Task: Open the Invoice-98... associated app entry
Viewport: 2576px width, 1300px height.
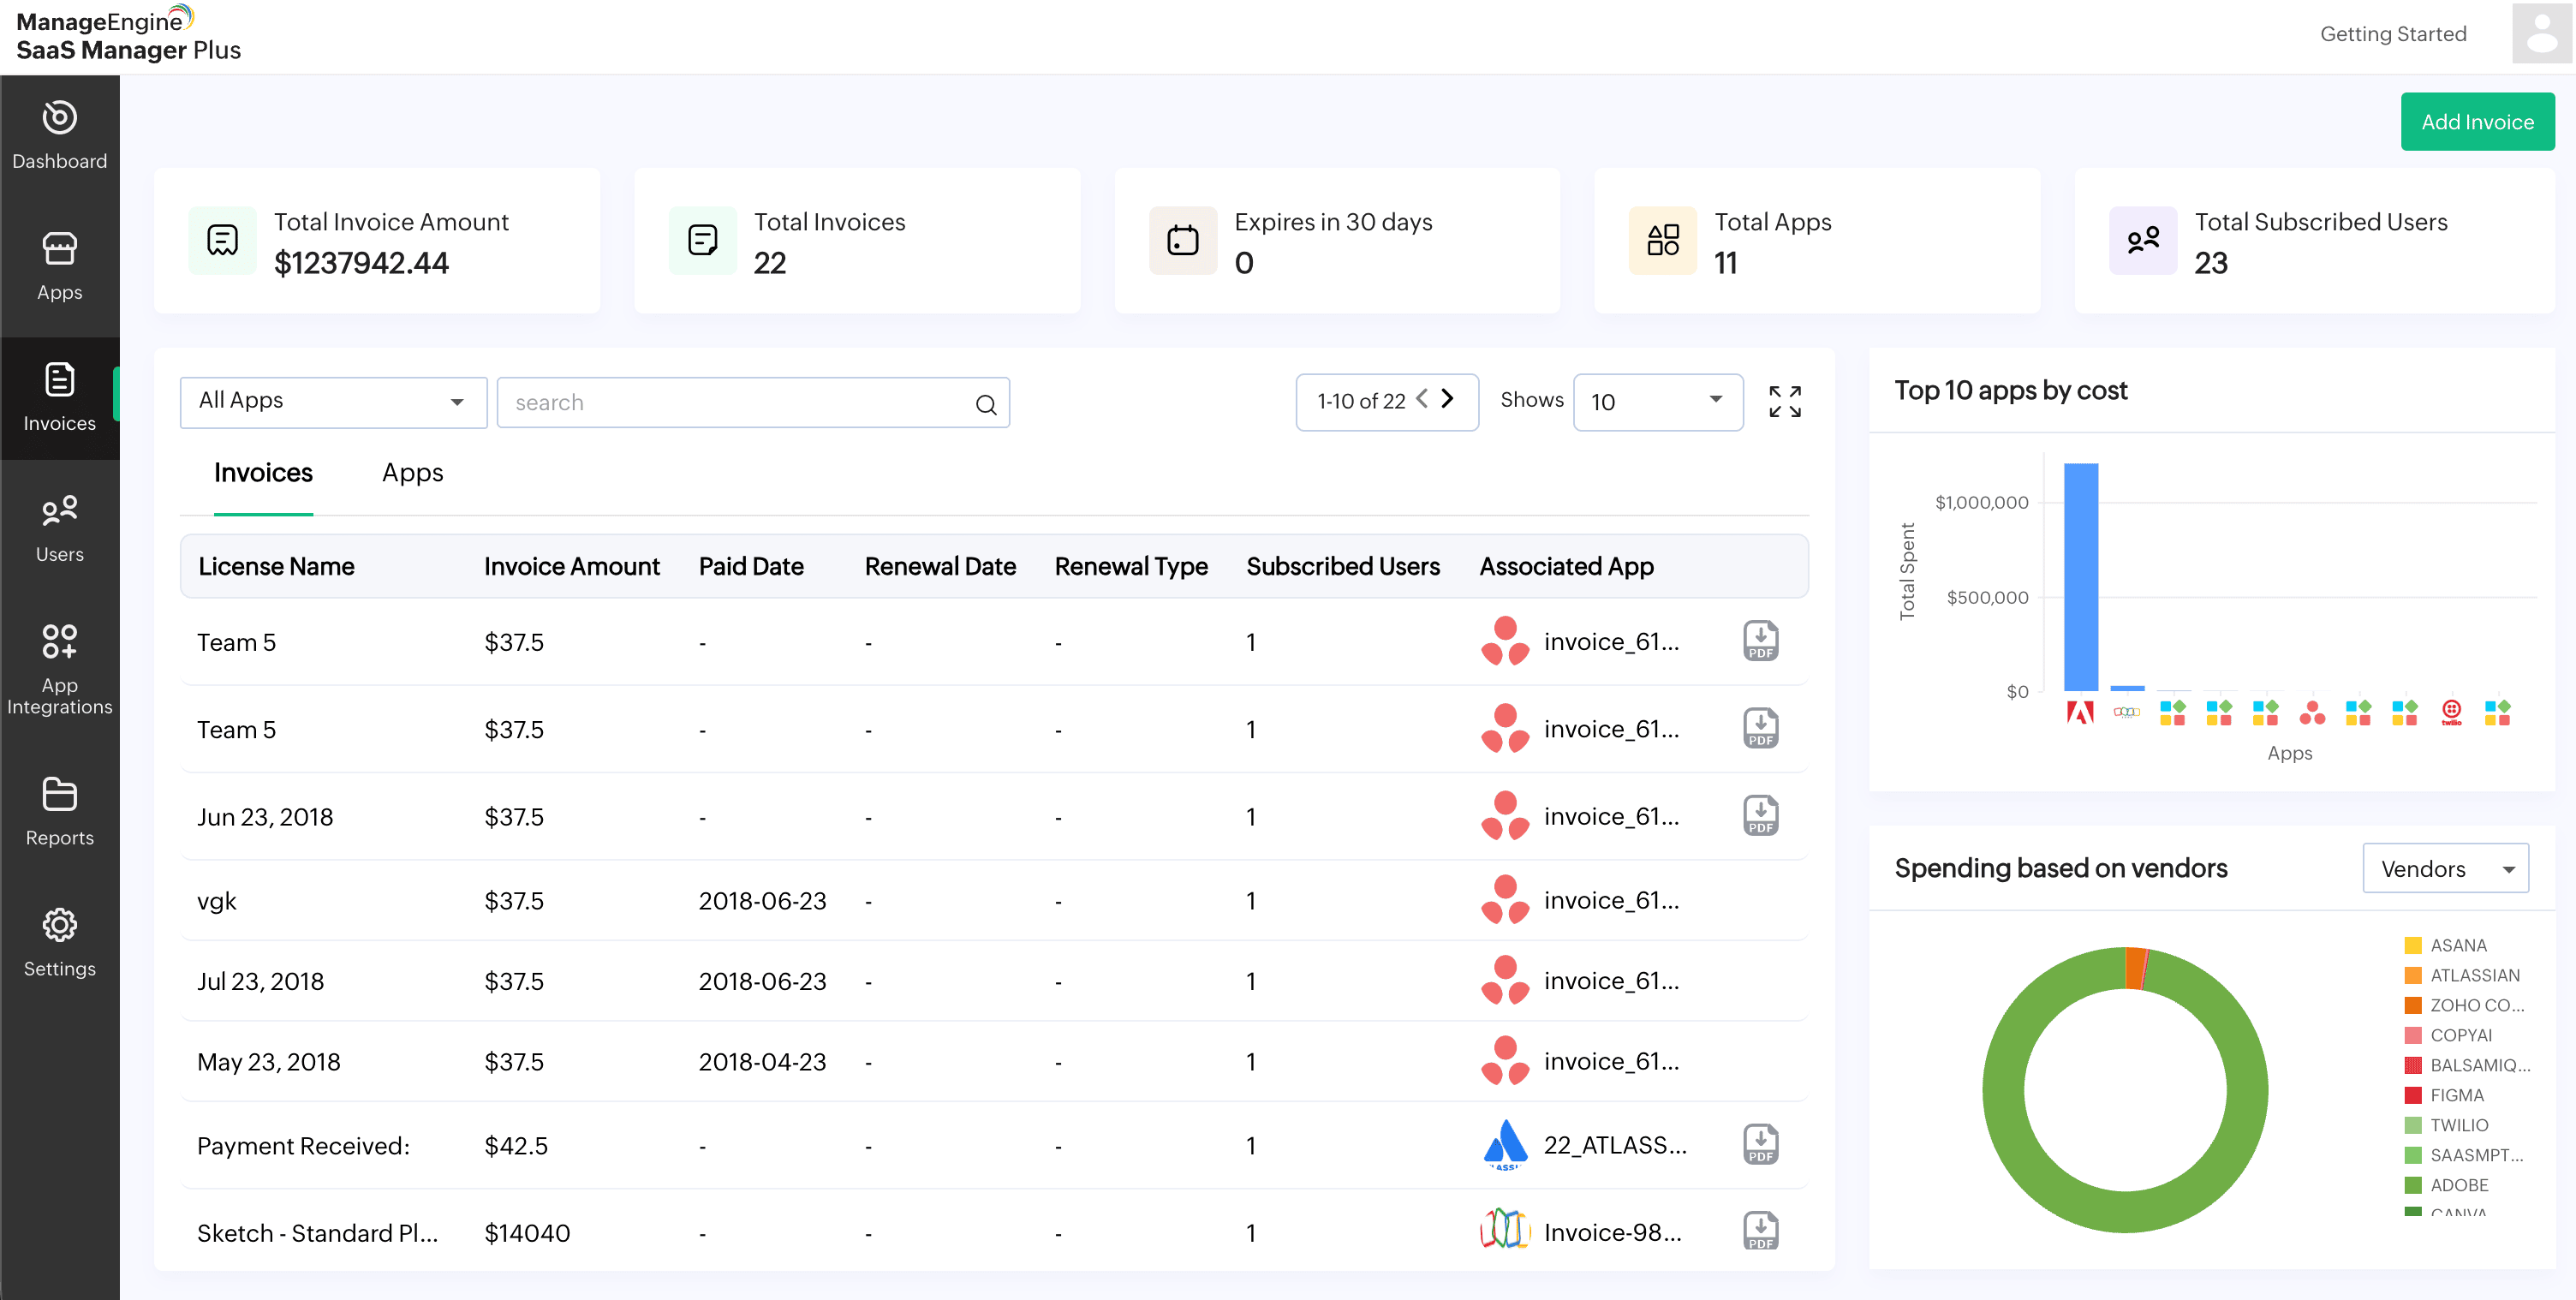Action: (x=1612, y=1232)
